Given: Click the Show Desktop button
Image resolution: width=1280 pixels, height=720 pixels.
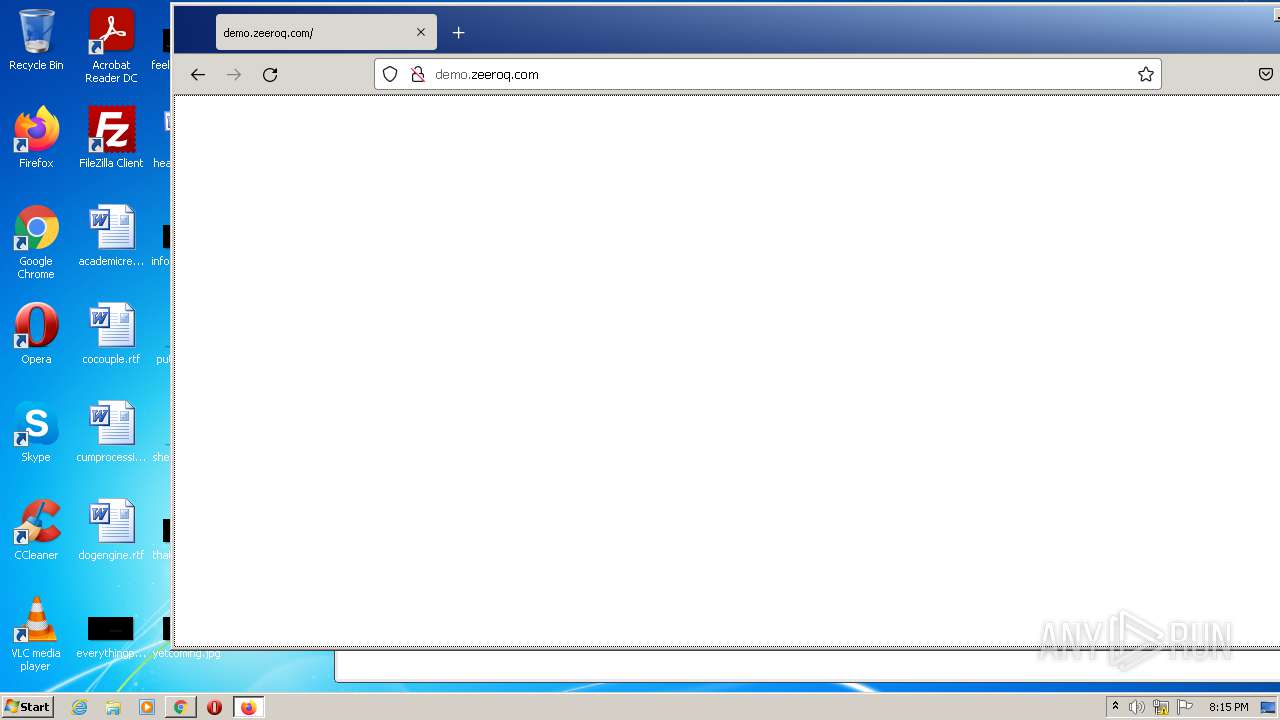Looking at the screenshot, I should 1269,707.
